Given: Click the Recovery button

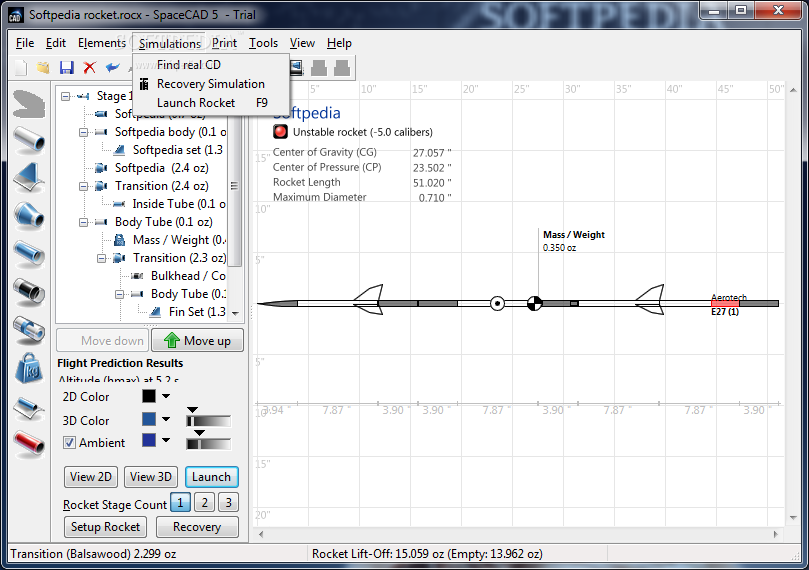Looking at the screenshot, I should (x=197, y=527).
